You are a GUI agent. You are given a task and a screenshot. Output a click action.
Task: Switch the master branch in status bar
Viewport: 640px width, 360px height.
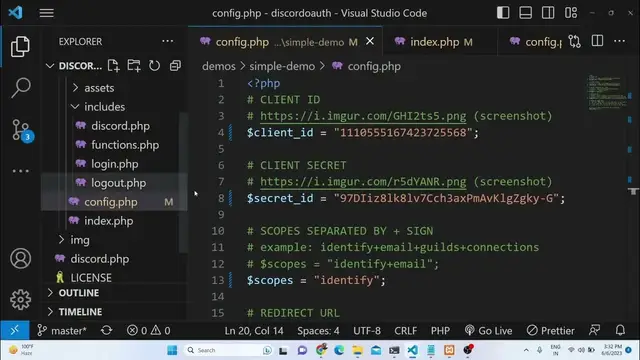[x=62, y=330]
